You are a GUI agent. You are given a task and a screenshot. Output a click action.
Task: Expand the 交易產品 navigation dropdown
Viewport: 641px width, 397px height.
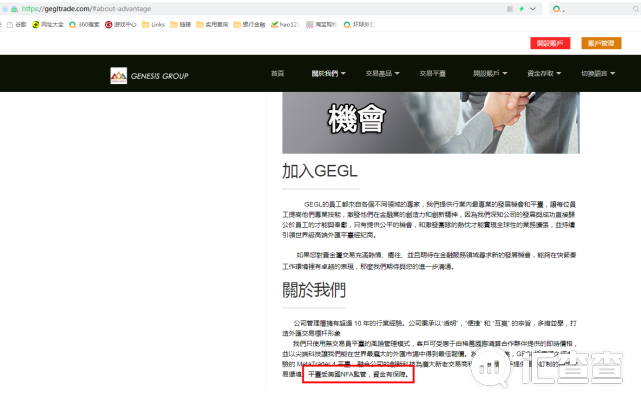(x=382, y=74)
